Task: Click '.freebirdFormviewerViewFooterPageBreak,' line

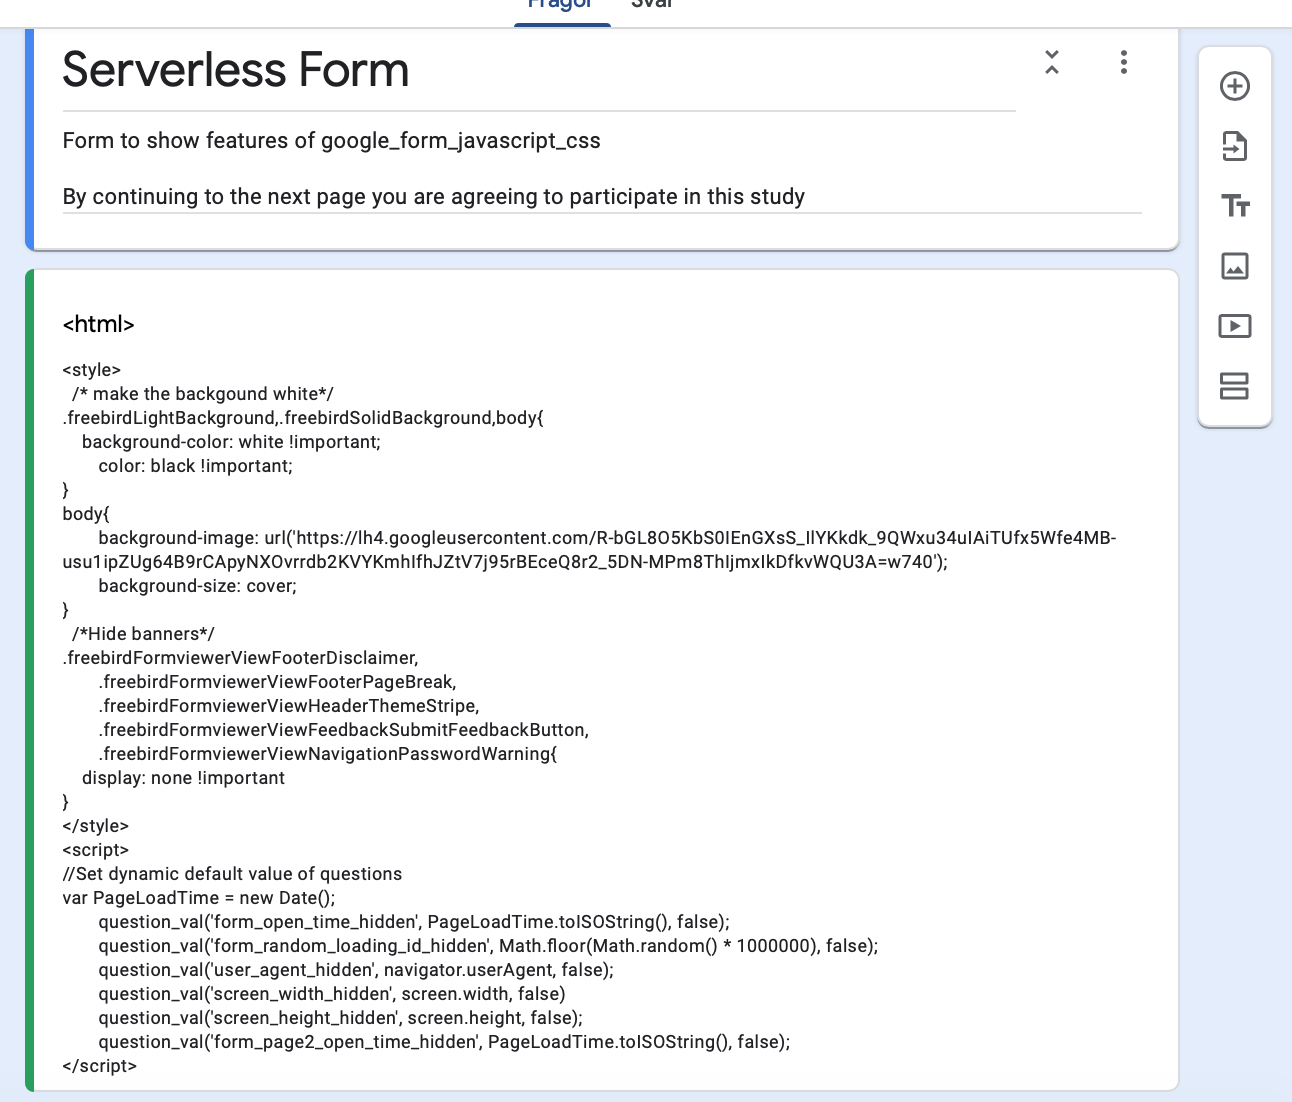Action: [x=277, y=682]
